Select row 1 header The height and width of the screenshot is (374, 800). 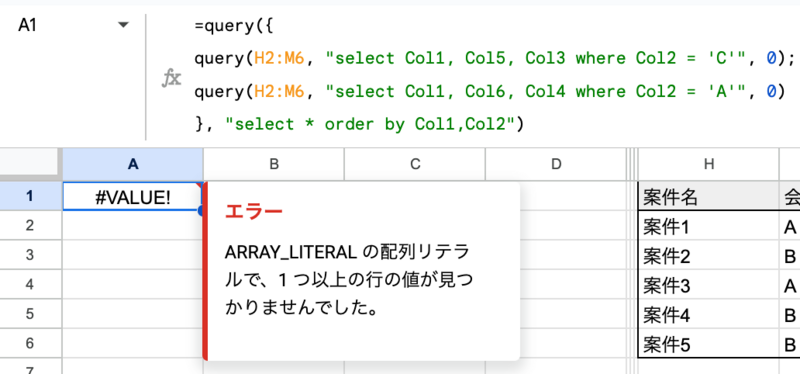[31, 195]
